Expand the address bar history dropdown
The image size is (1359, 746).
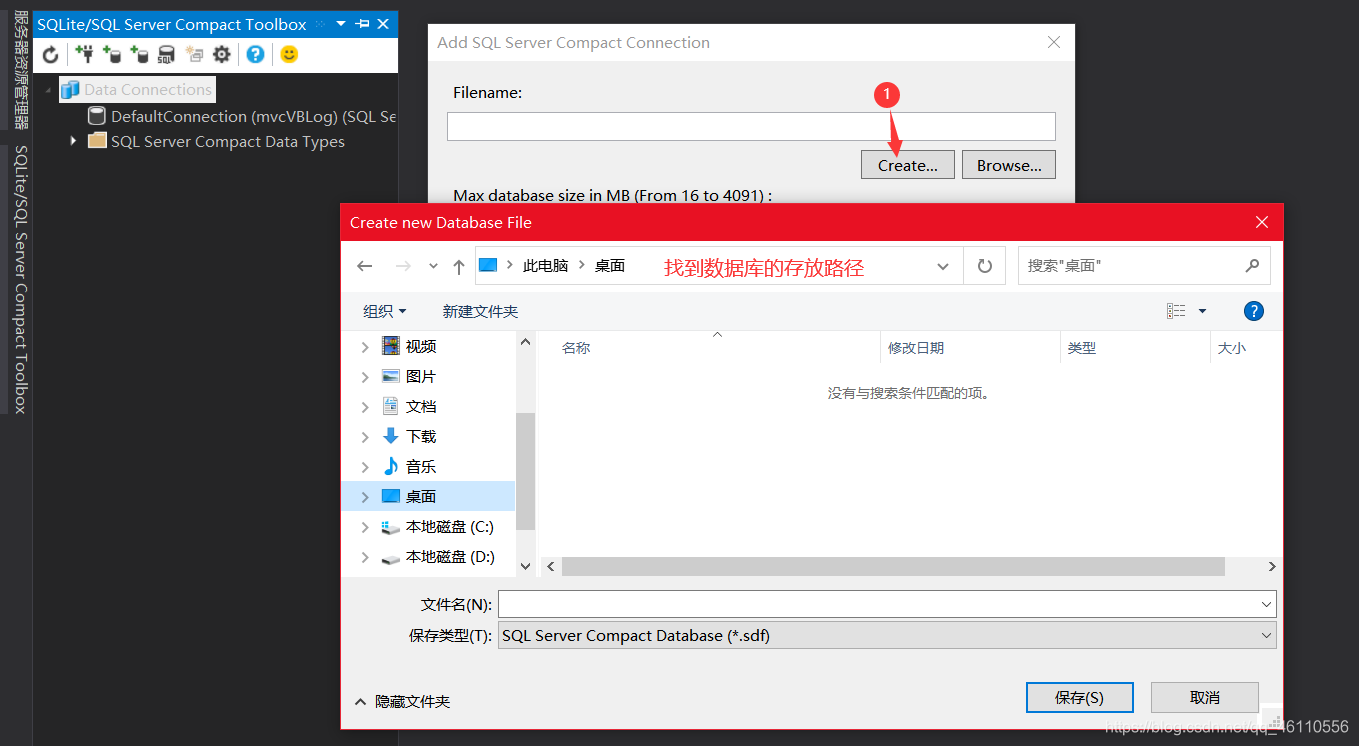943,266
